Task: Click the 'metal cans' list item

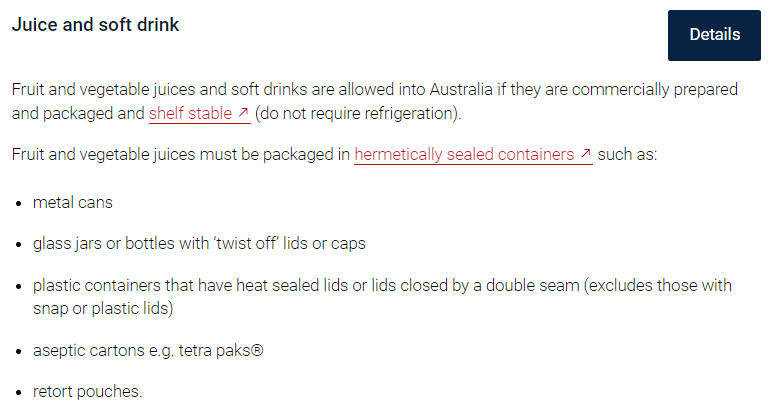Action: (73, 202)
